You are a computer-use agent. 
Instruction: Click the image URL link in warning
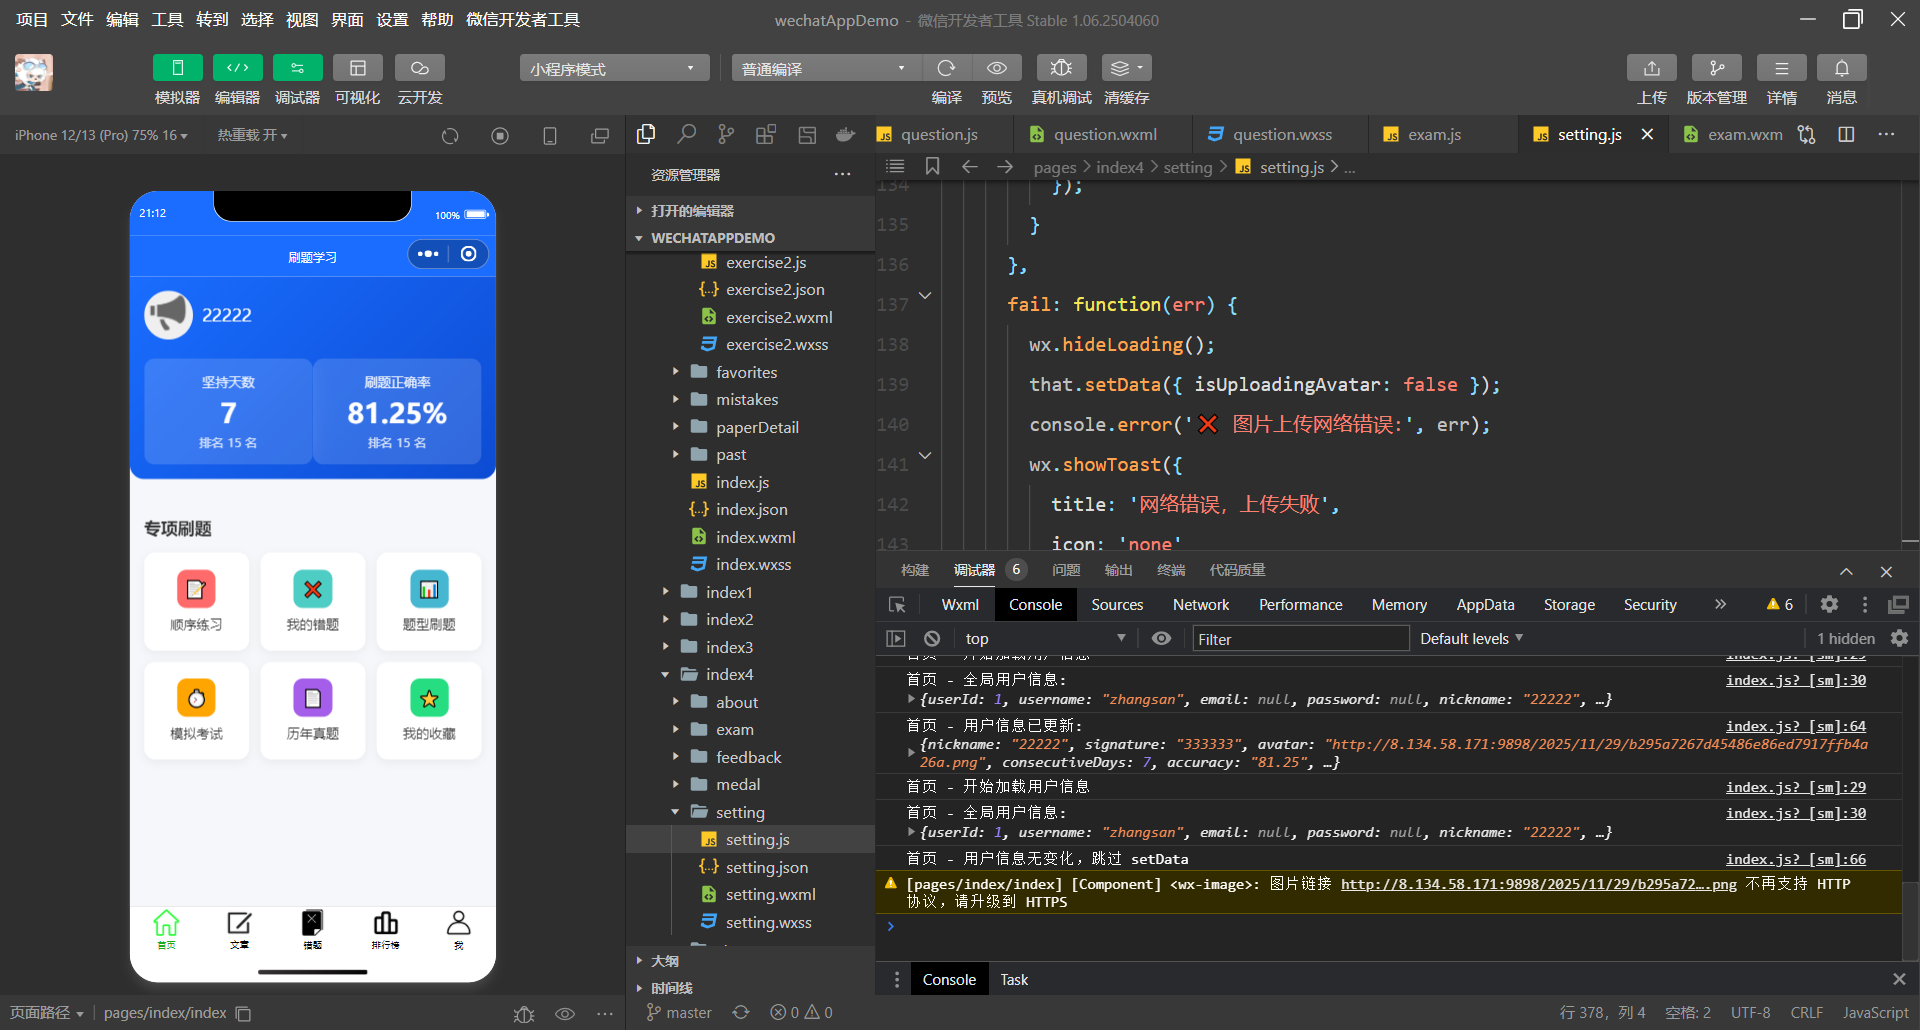coord(1539,884)
